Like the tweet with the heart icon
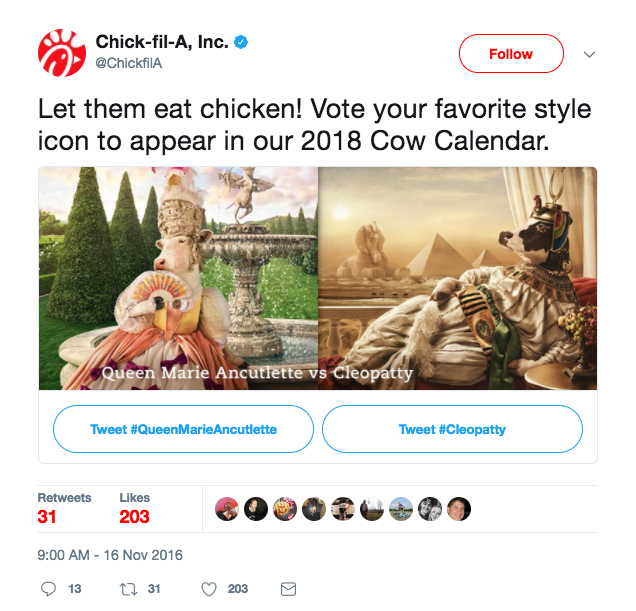The width and height of the screenshot is (636, 611). 209,589
